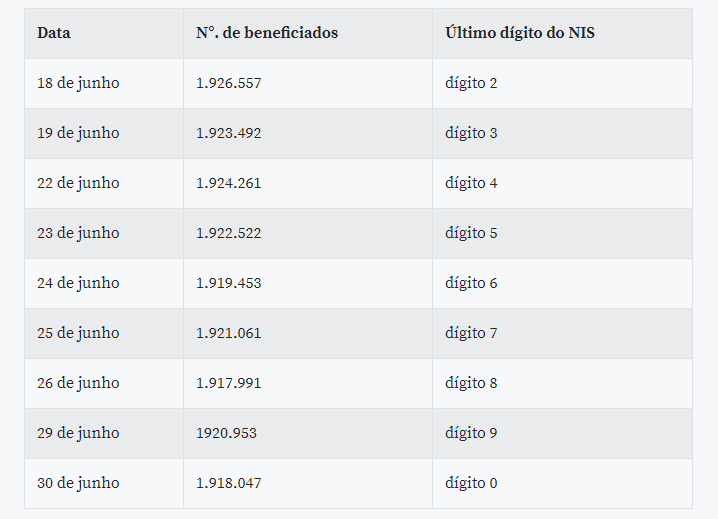The width and height of the screenshot is (718, 519).
Task: Click the value 1.923.492
Action: 228,133
